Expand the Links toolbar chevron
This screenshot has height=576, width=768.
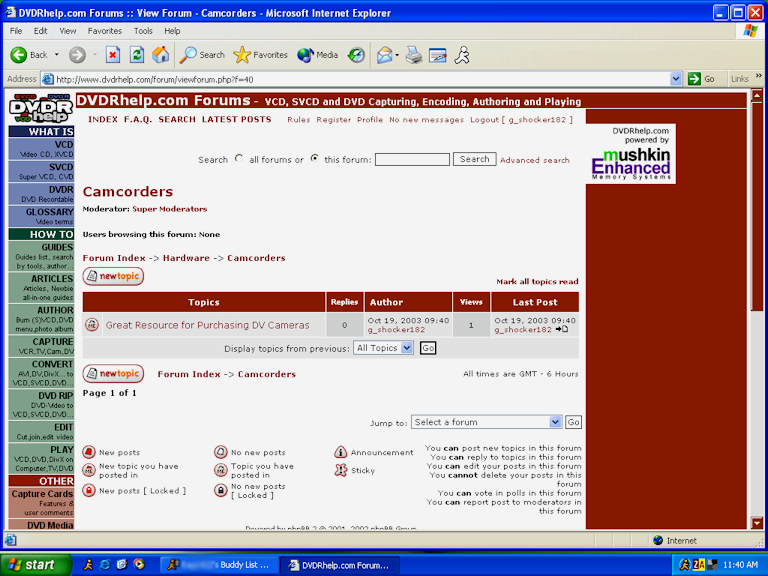click(x=759, y=76)
